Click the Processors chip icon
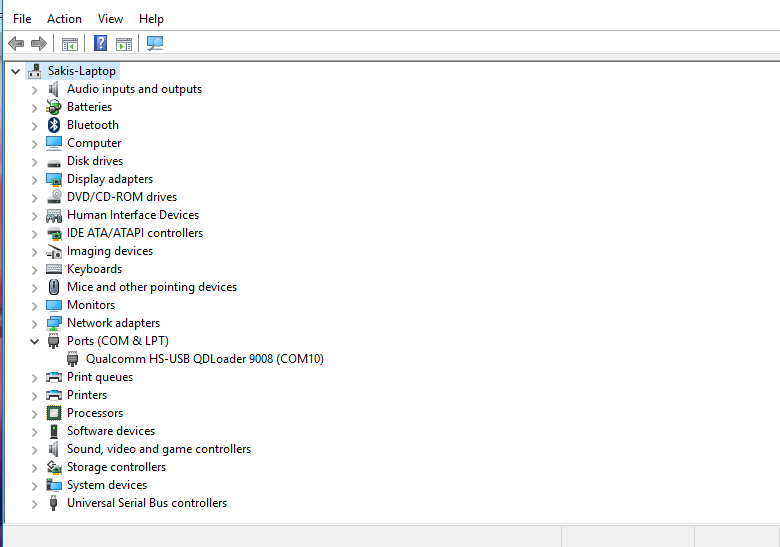Screen dimensions: 780x547 click(54, 413)
